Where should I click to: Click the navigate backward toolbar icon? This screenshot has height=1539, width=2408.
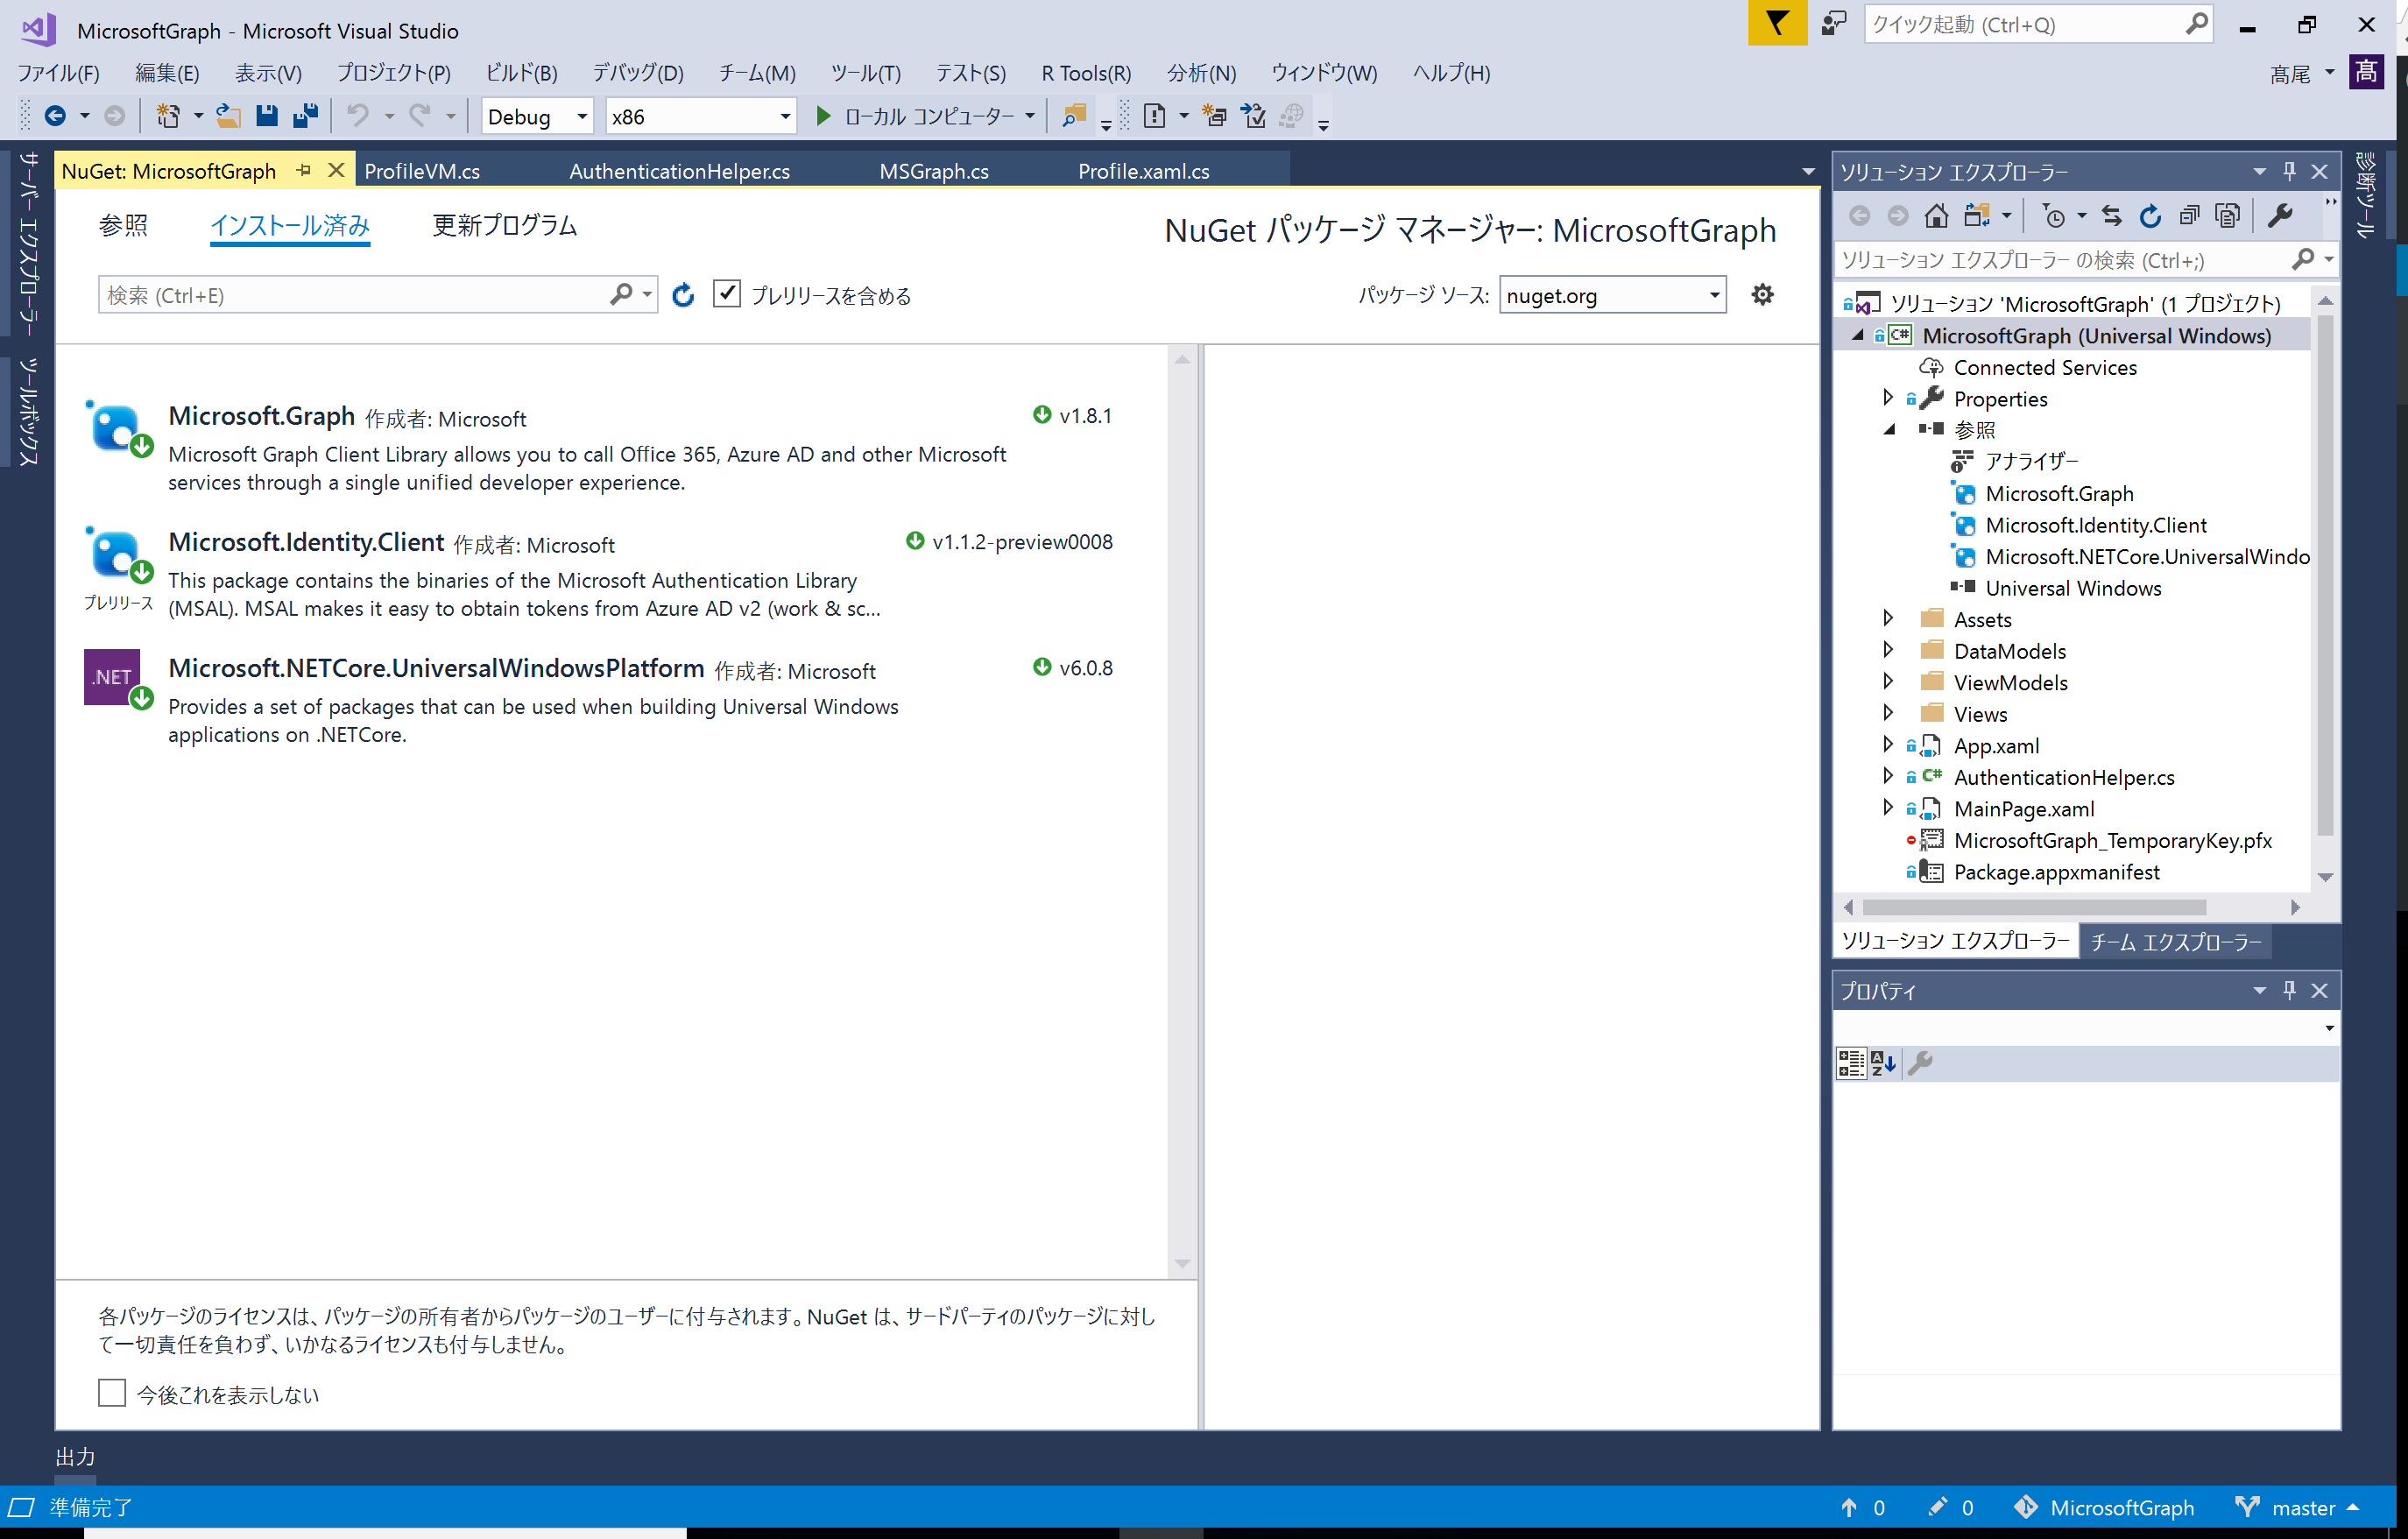[x=55, y=116]
